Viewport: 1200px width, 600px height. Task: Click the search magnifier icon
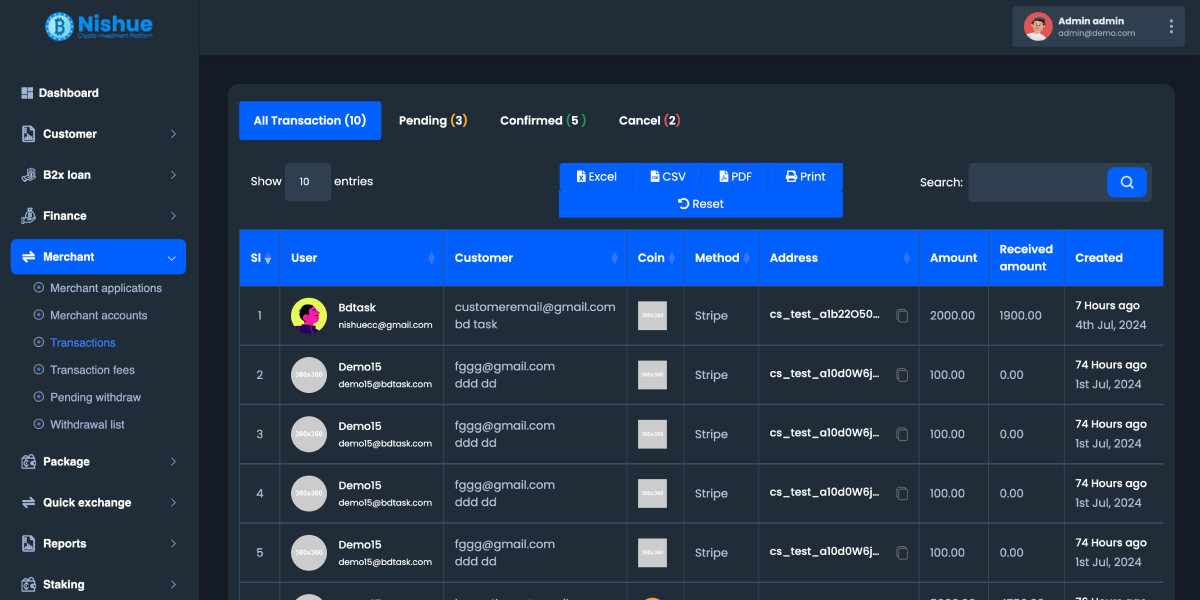1127,182
